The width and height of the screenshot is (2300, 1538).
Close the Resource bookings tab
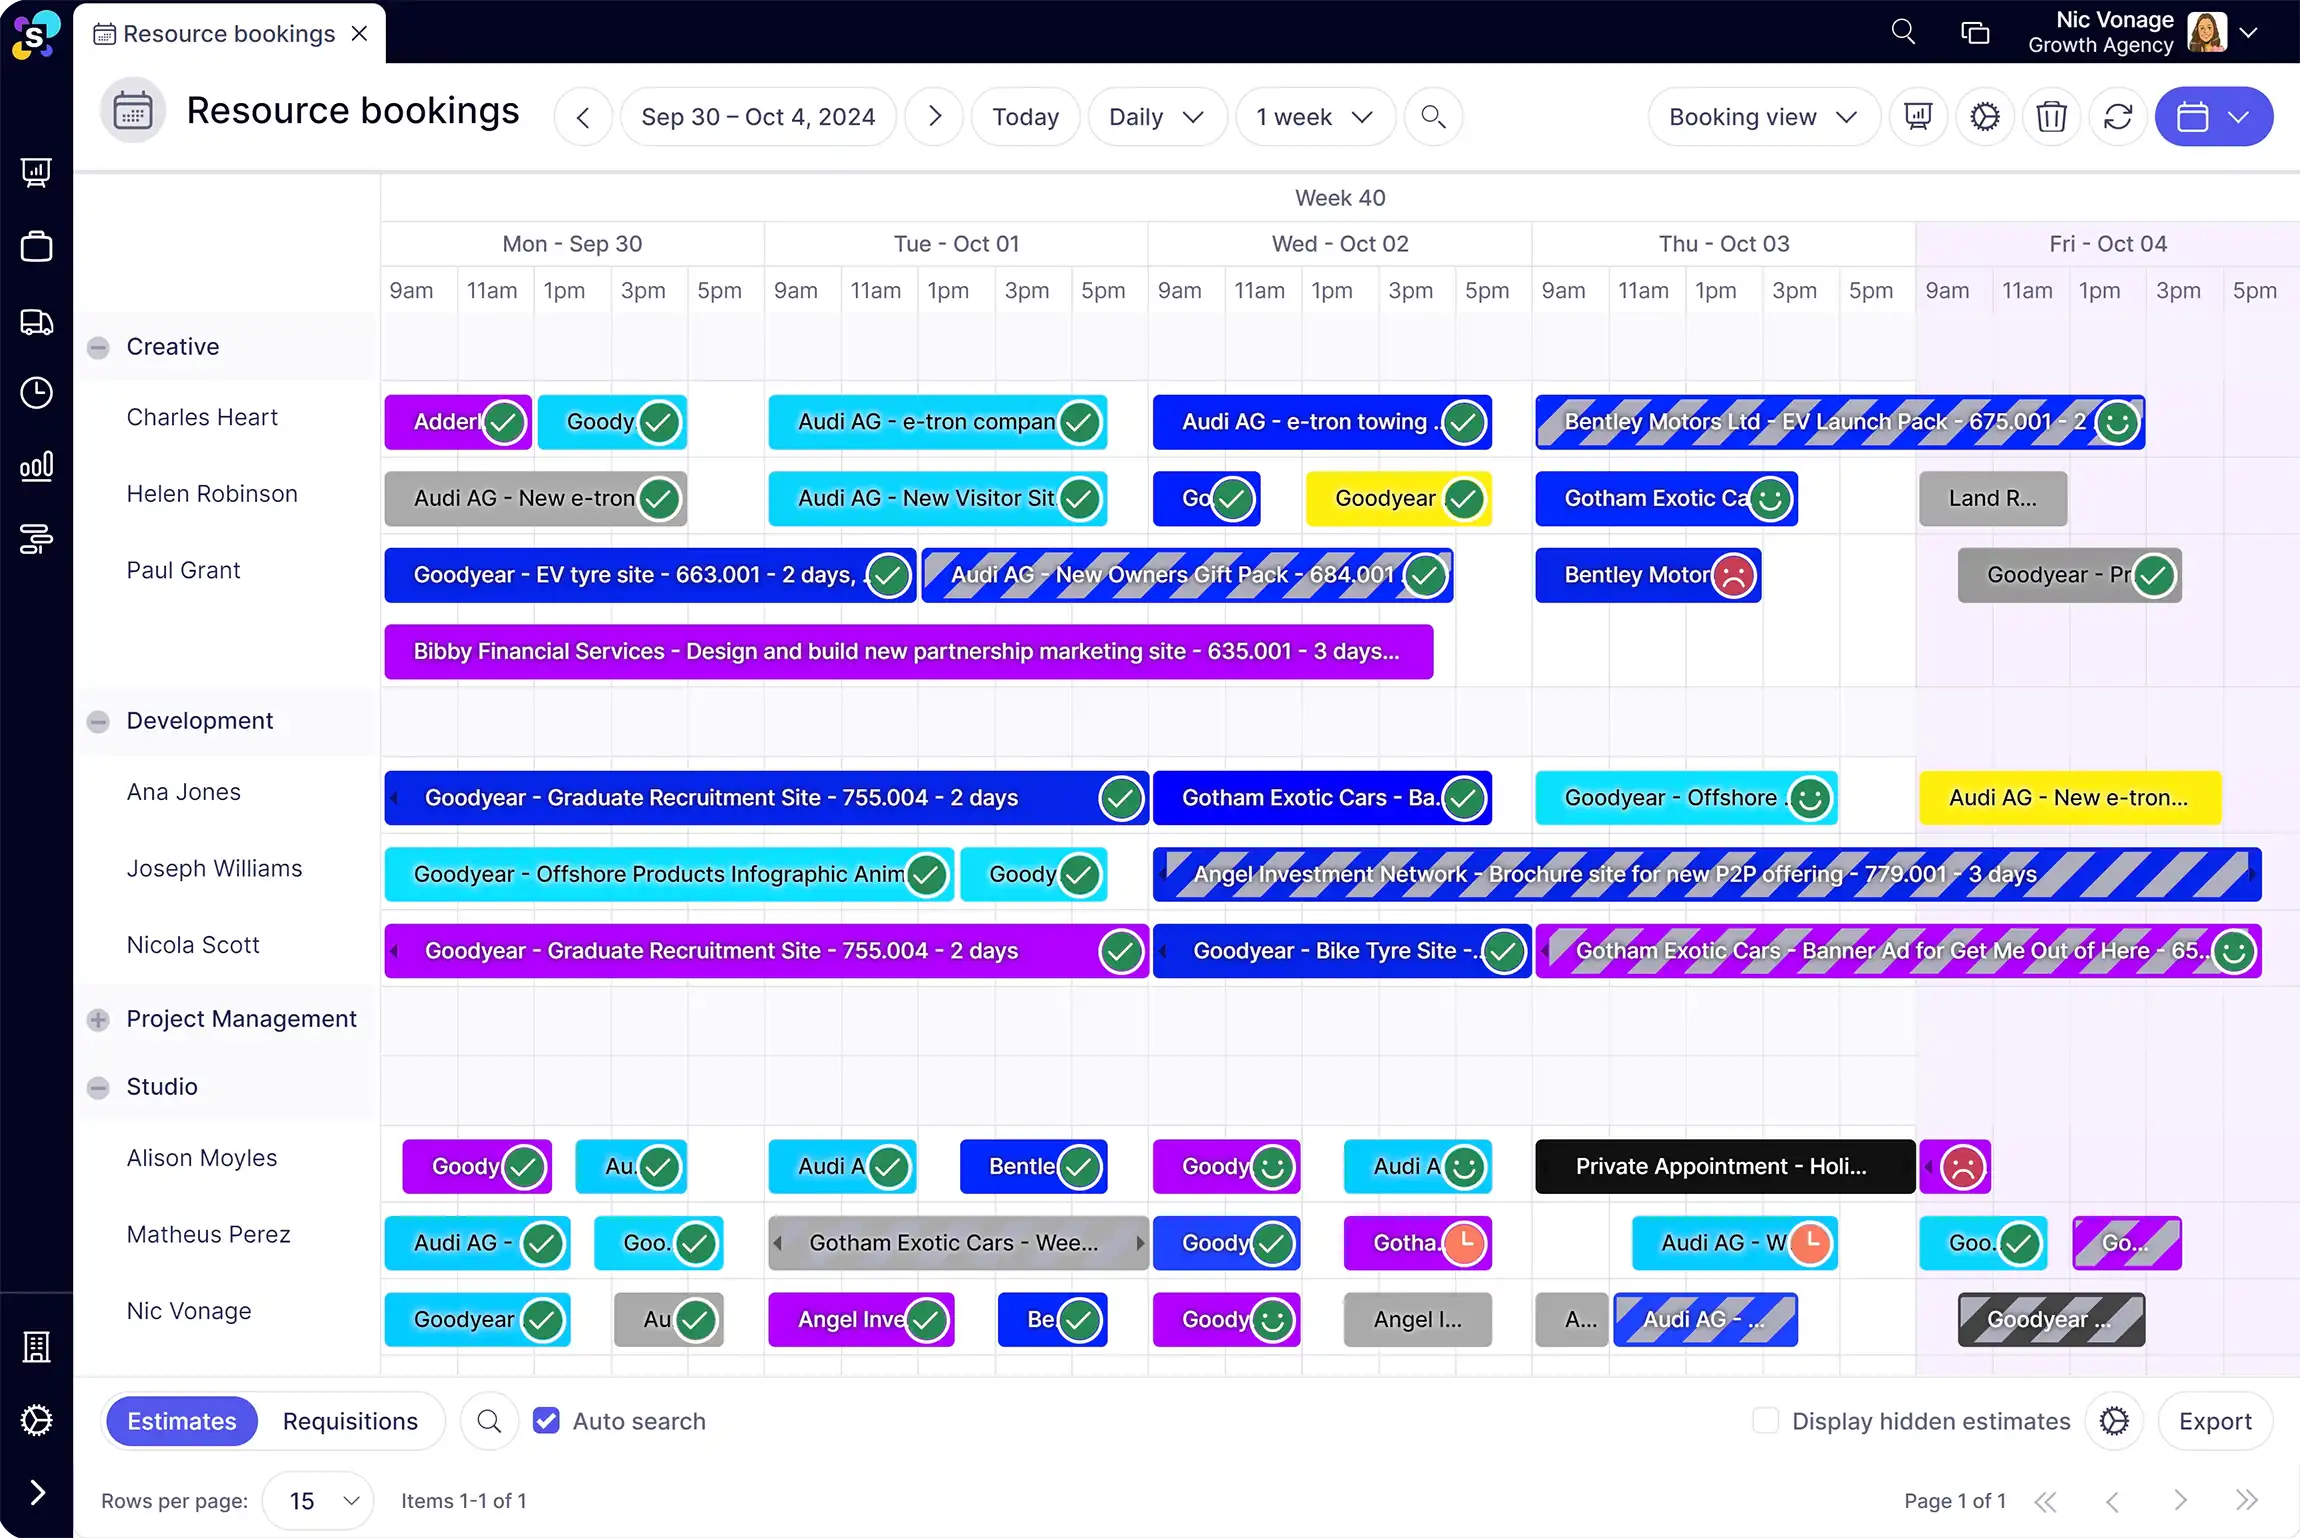pyautogui.click(x=360, y=33)
